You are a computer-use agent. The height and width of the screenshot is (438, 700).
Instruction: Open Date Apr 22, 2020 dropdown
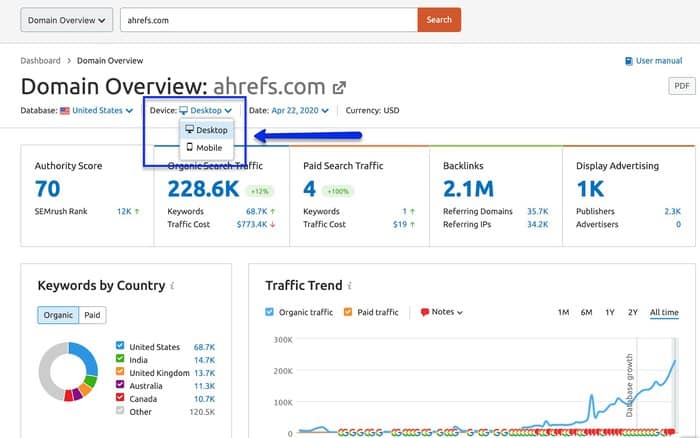point(300,110)
